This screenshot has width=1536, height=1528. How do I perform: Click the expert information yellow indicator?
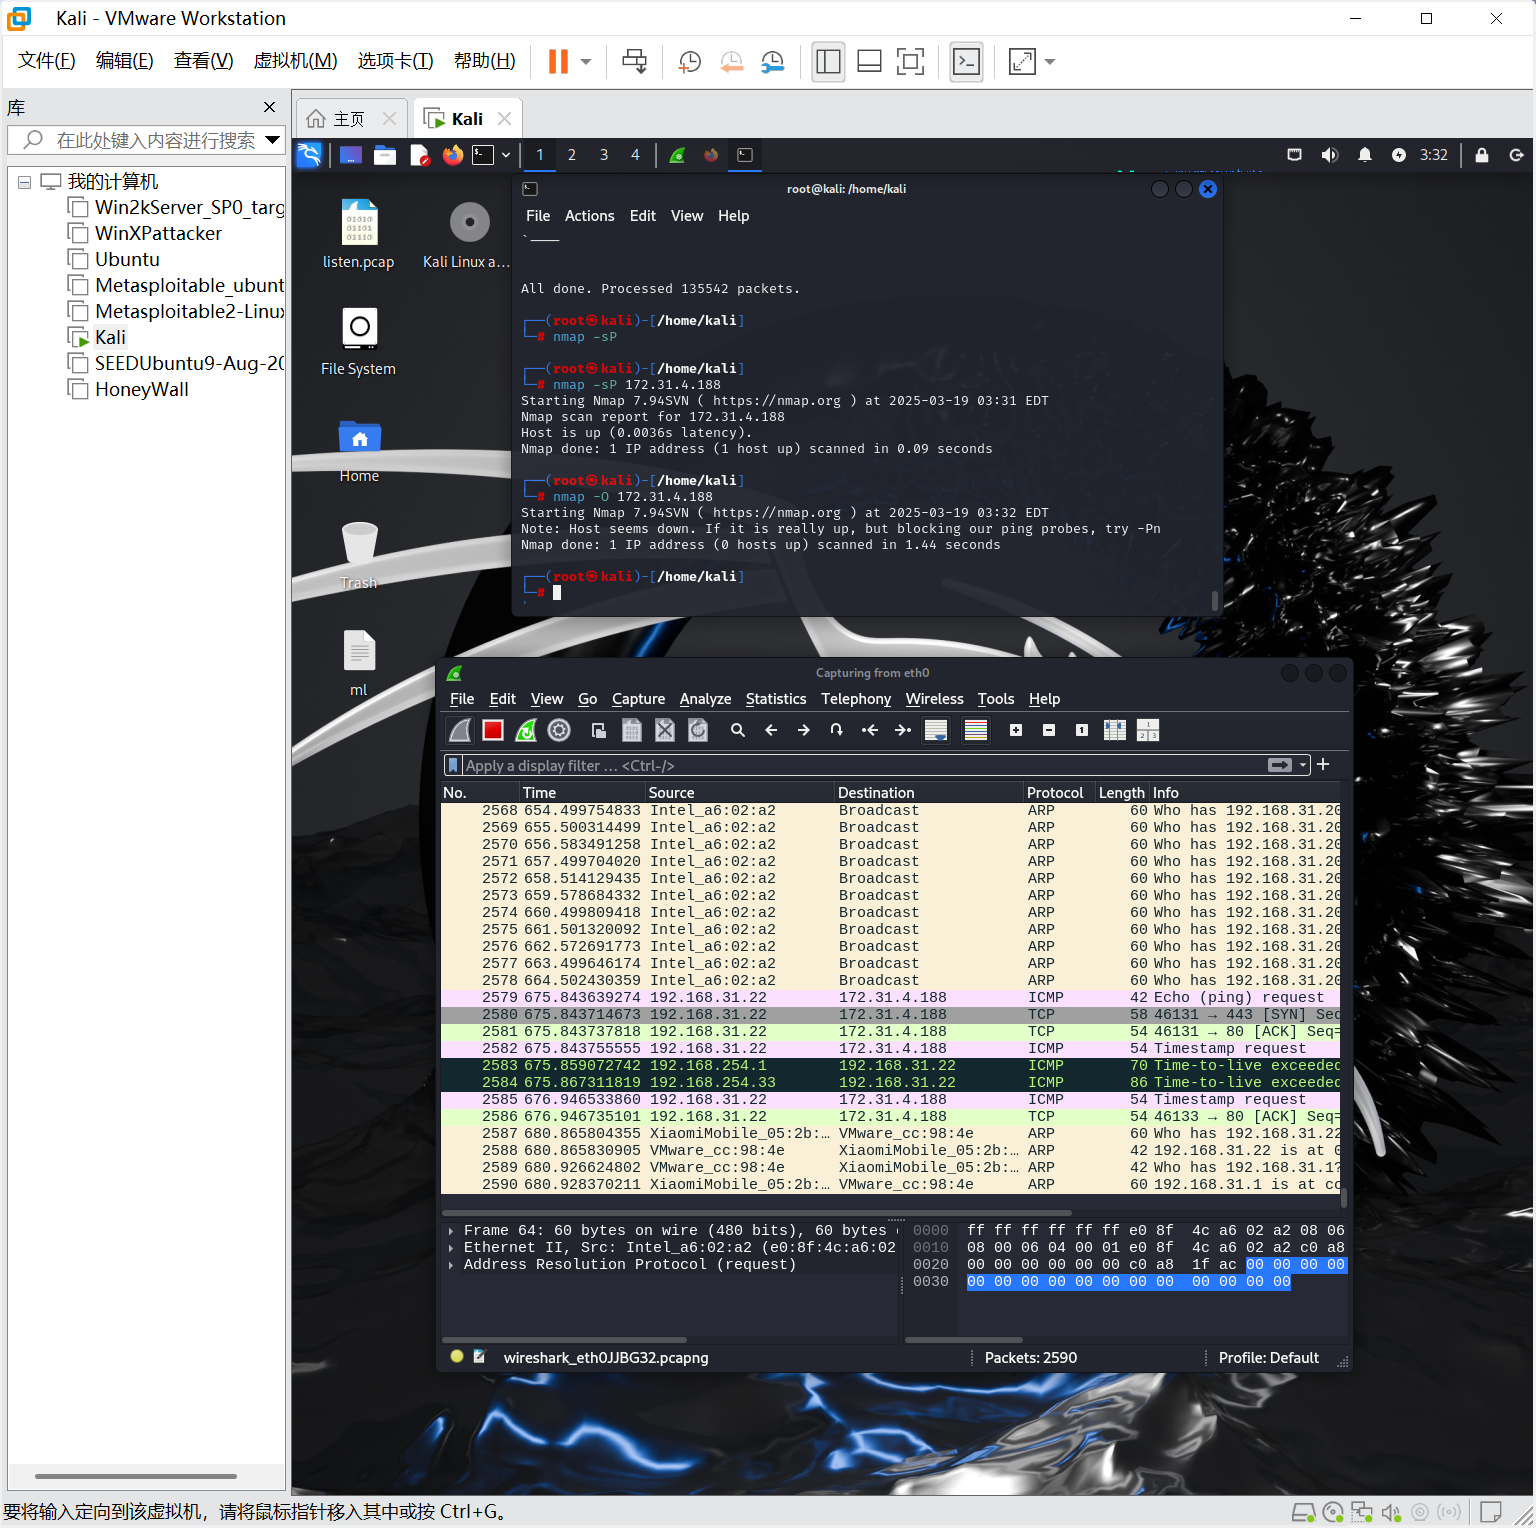(x=457, y=1357)
